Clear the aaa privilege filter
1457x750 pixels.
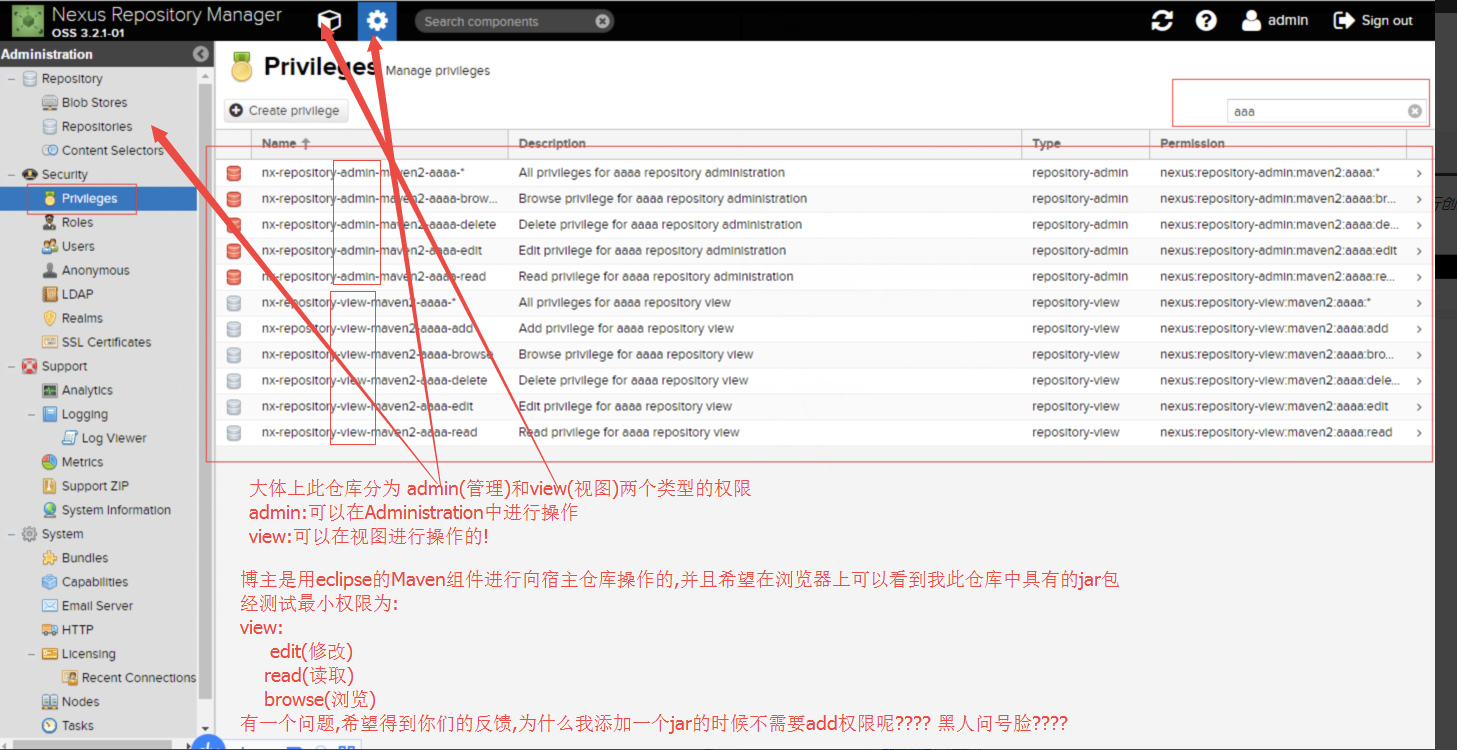1414,111
